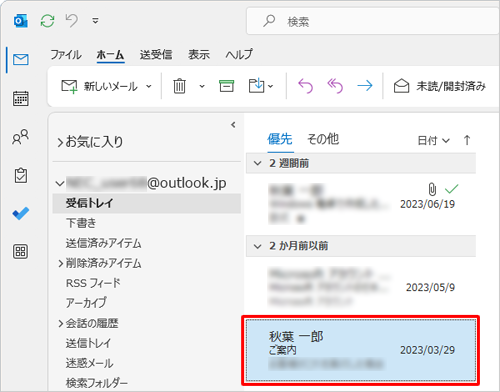Image resolution: width=500 pixels, height=392 pixels.
Task: Open the To Do checkmark app in the sidebar
Action: click(x=21, y=213)
